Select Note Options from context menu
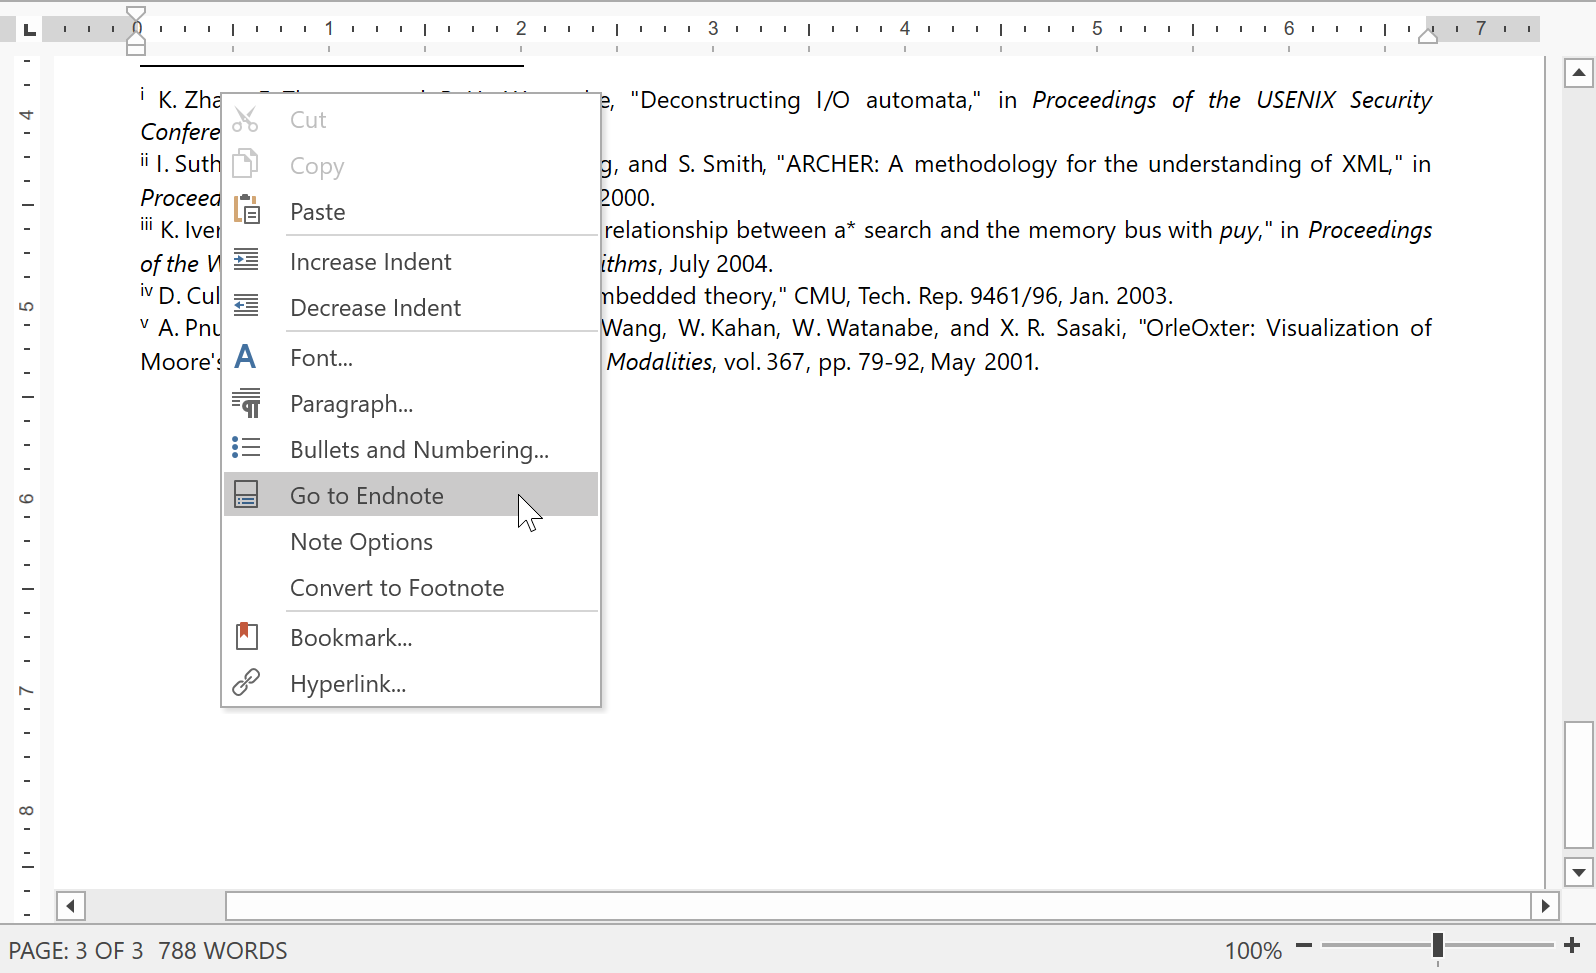1596x973 pixels. pos(361,542)
